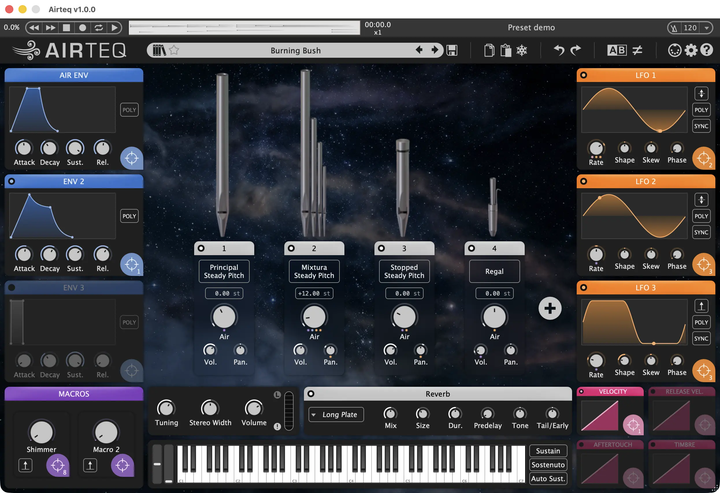
Task: Open the Principal Steady Pitch pipe selector
Action: tap(224, 271)
